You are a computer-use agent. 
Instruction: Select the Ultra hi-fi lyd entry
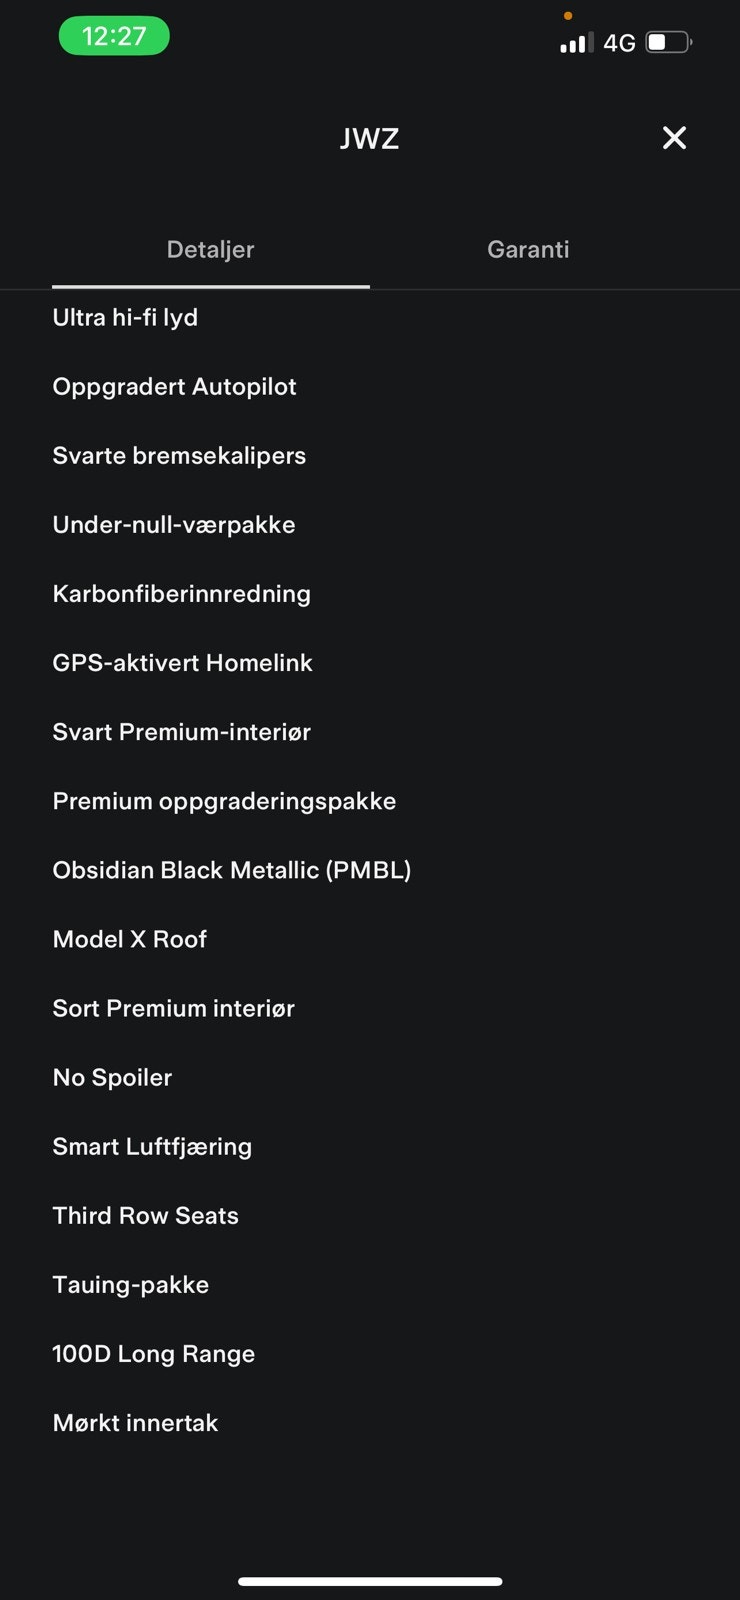(125, 318)
